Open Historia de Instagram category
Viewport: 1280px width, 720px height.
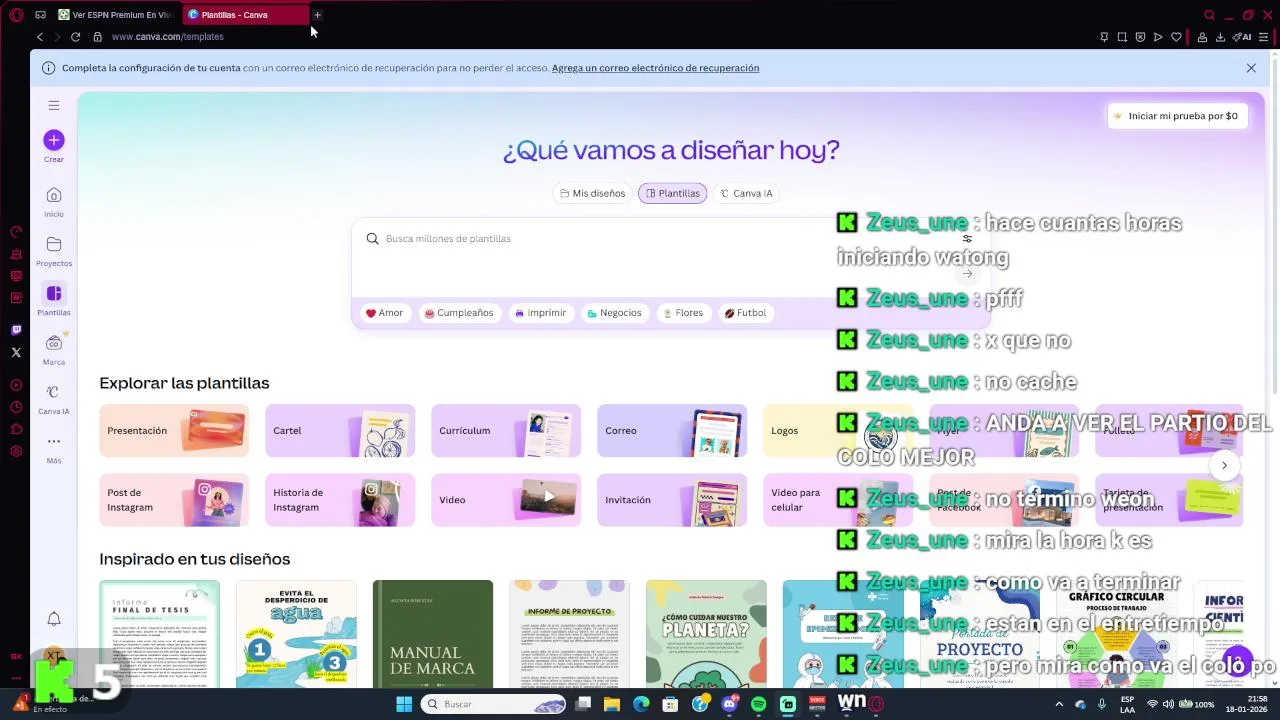(x=340, y=500)
